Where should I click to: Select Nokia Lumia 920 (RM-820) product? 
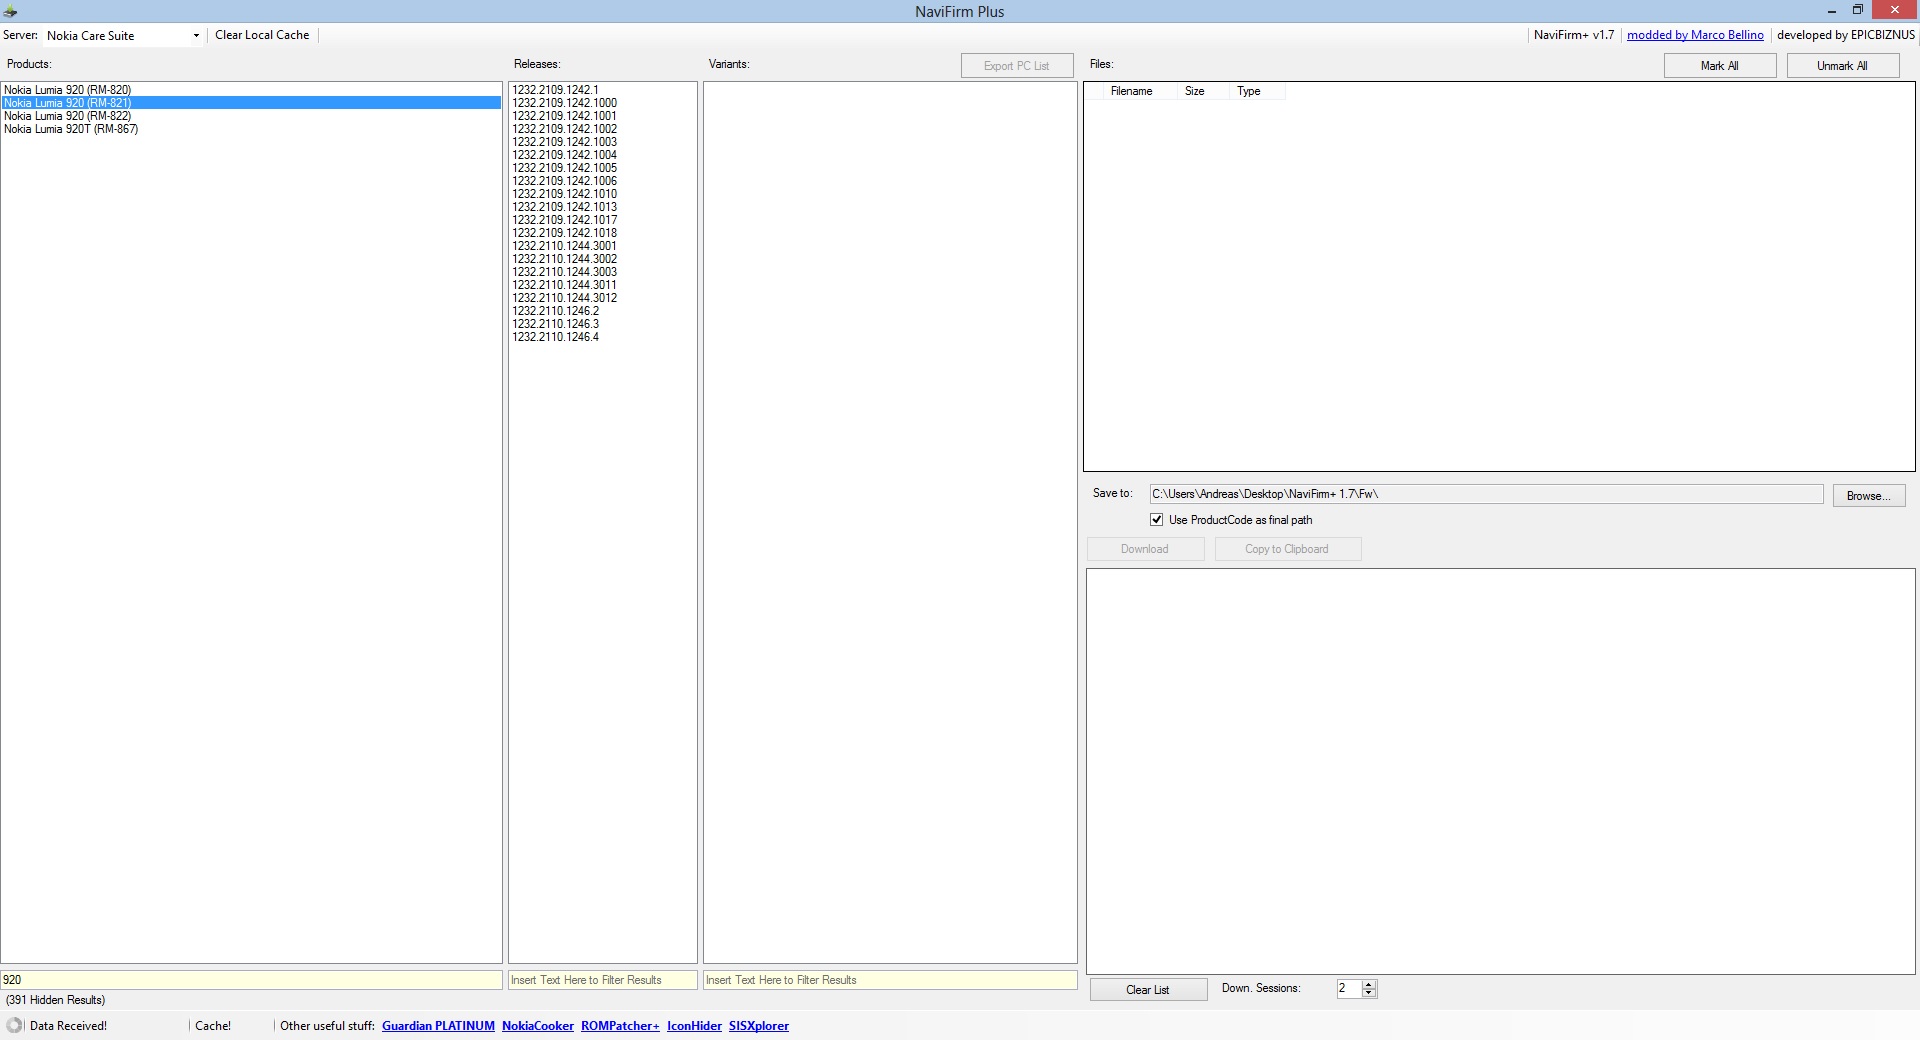251,90
